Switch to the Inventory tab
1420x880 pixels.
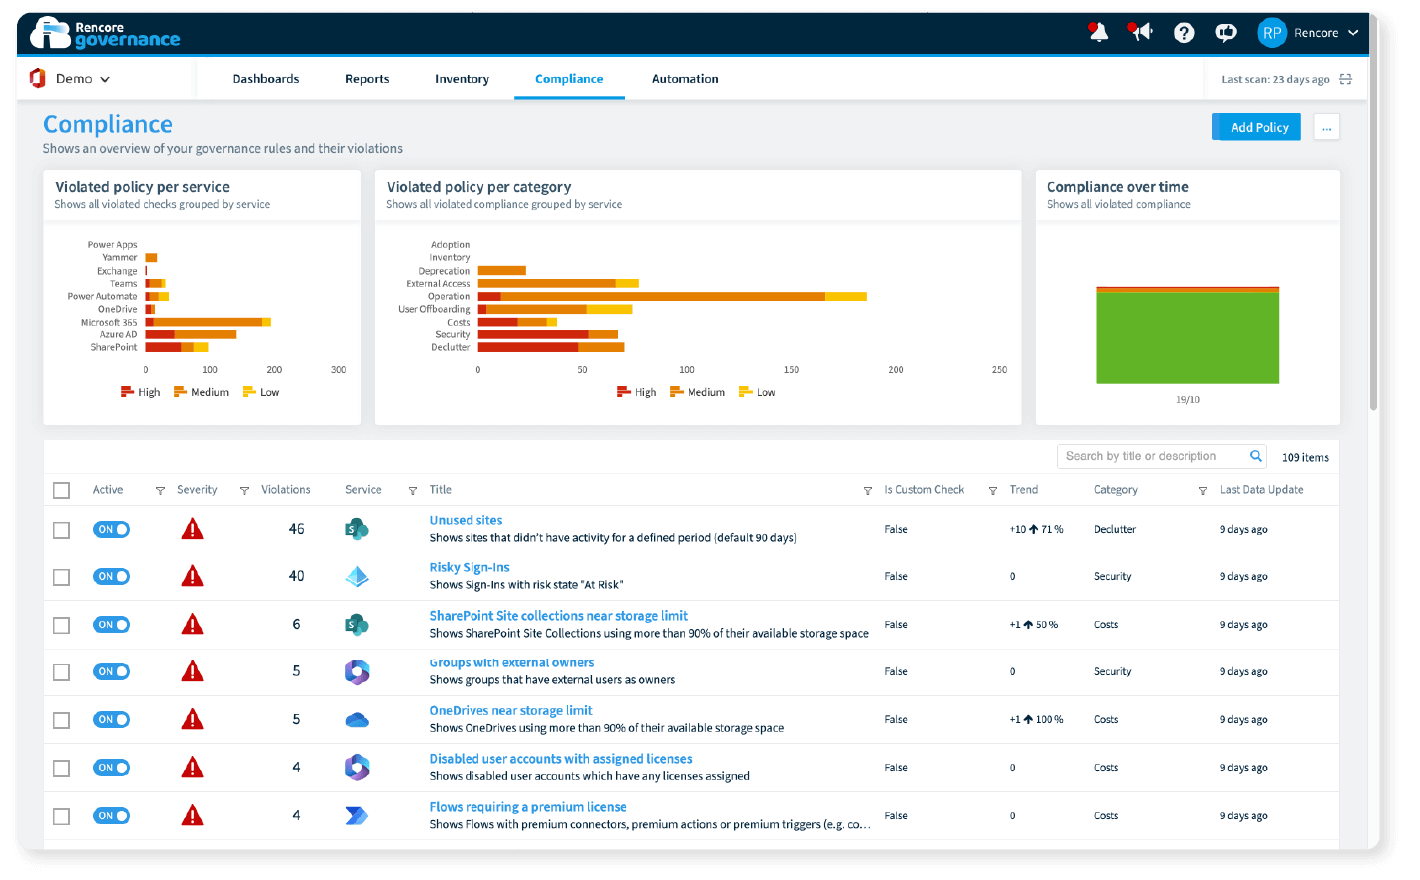coord(462,79)
